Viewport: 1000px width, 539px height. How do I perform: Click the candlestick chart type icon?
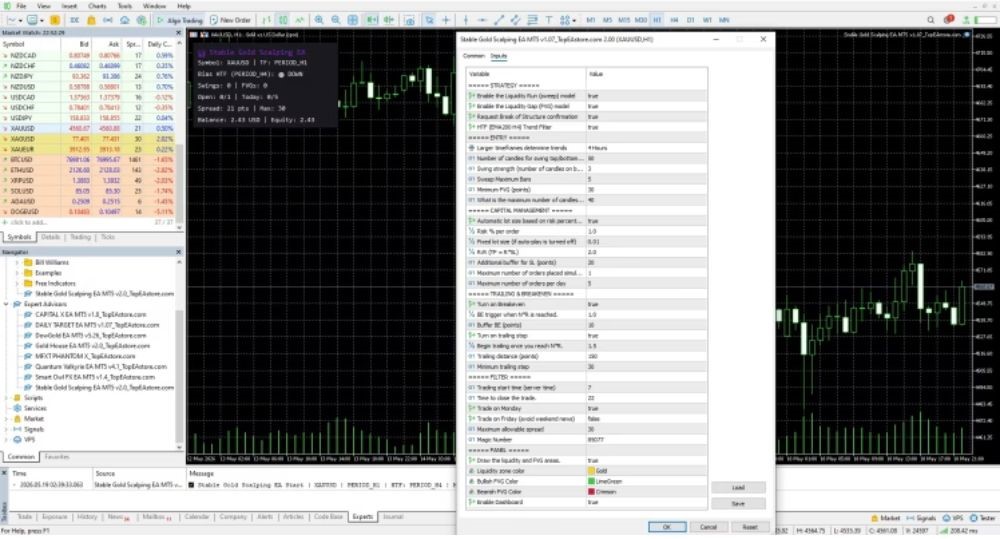283,20
